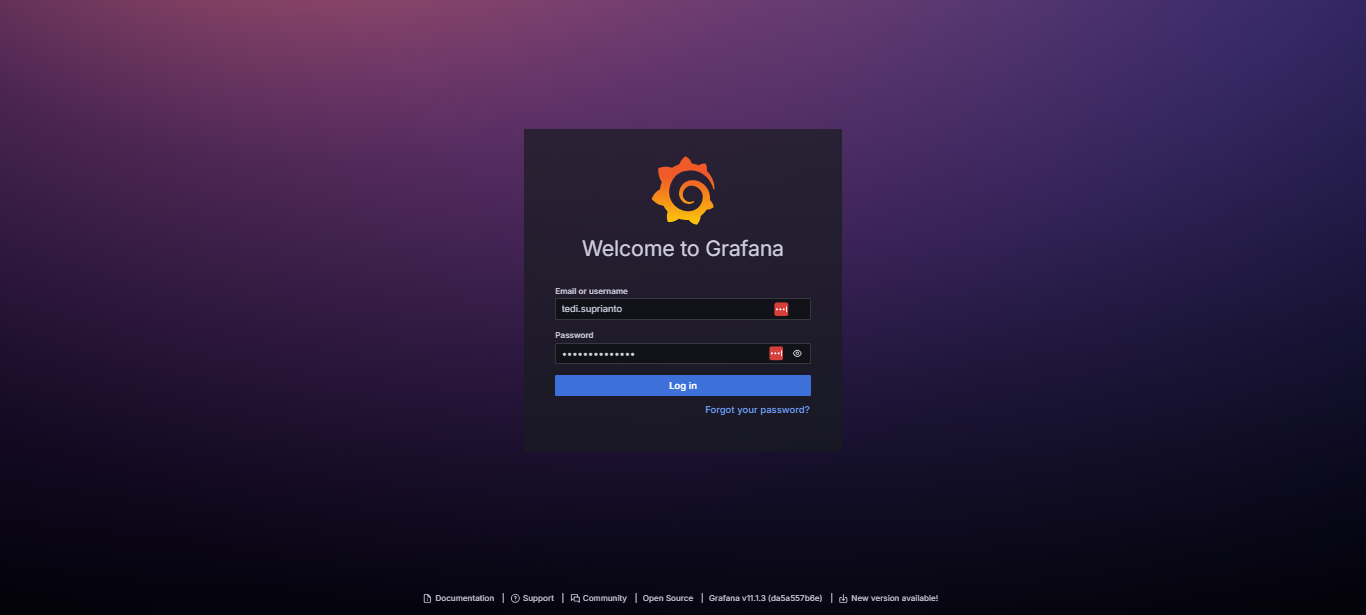Focus the Email or username input field

click(x=660, y=309)
